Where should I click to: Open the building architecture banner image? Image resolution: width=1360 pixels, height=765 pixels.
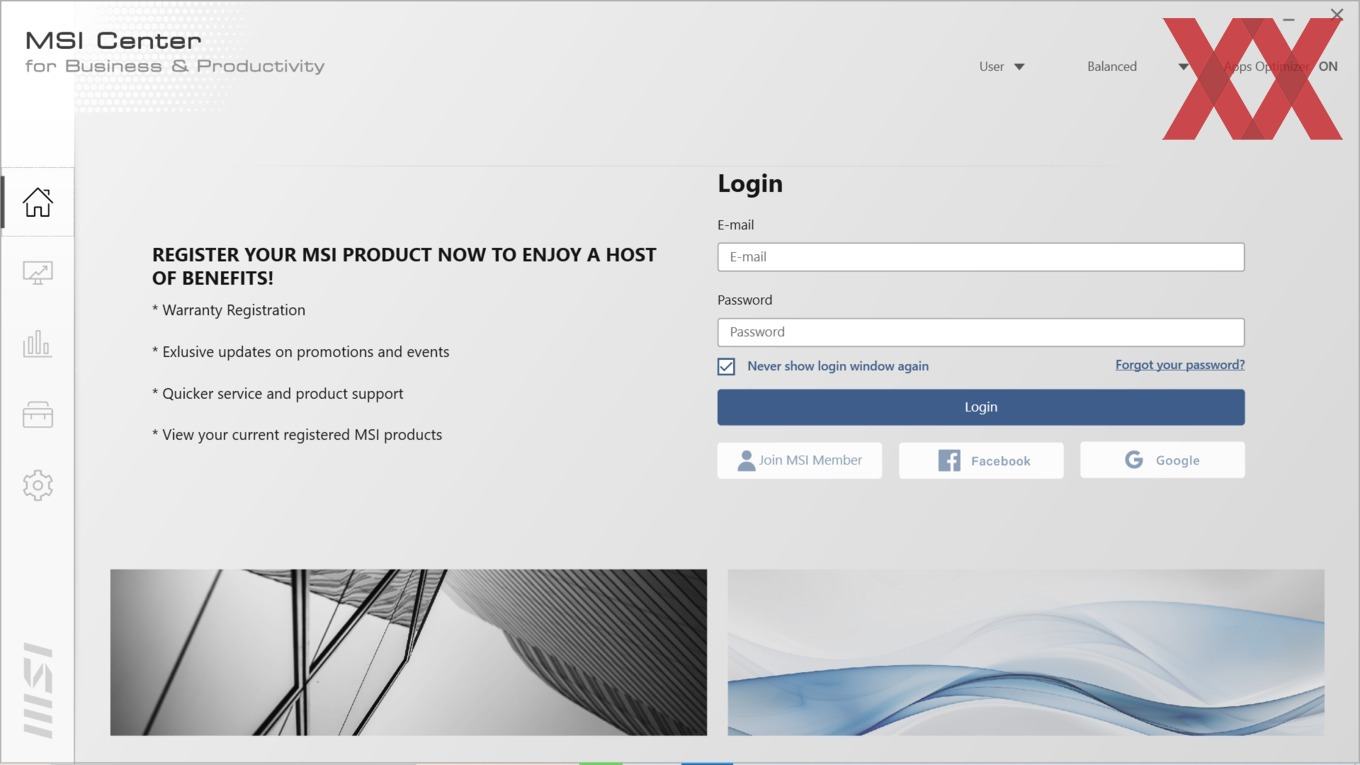coord(408,652)
